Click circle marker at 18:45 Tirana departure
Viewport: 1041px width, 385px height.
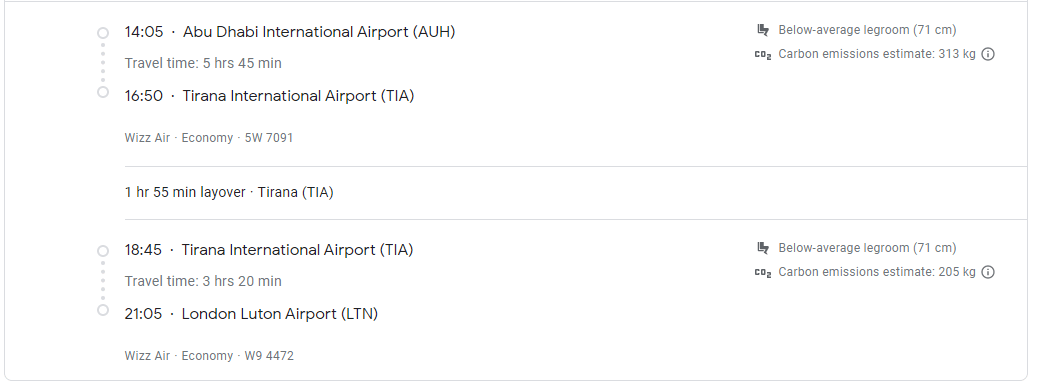pos(103,251)
